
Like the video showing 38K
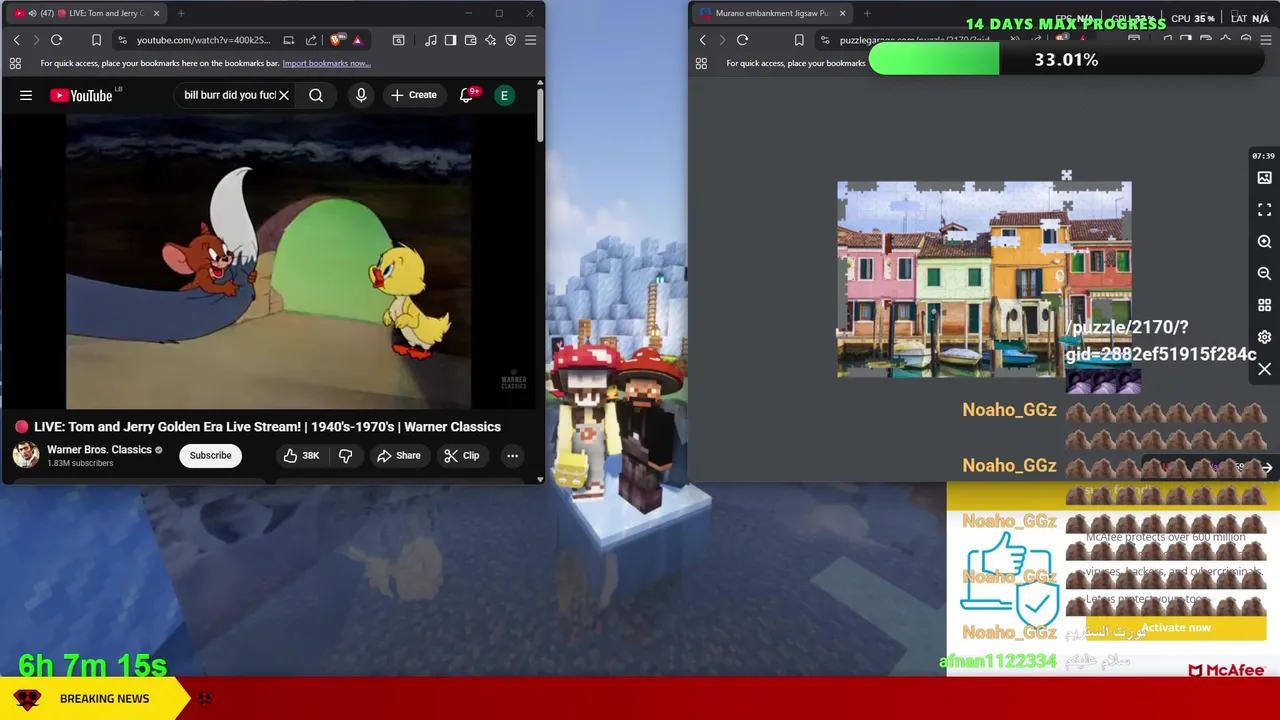coord(300,455)
